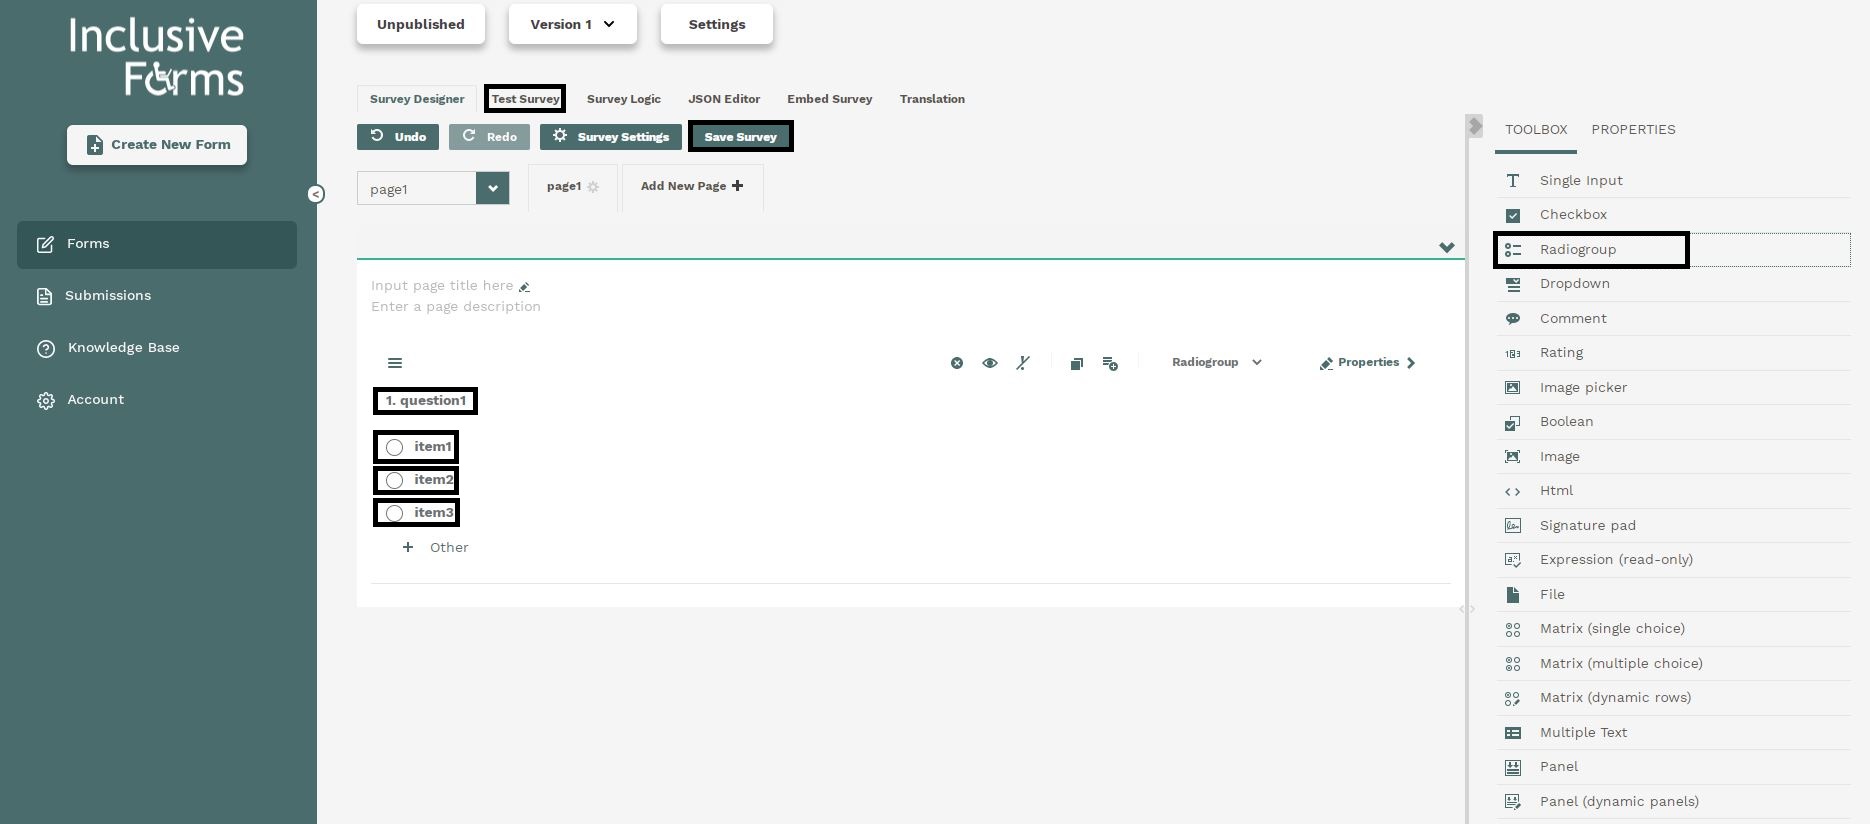The image size is (1870, 824).
Task: Click the page1 tab gear icon
Action: tap(593, 187)
